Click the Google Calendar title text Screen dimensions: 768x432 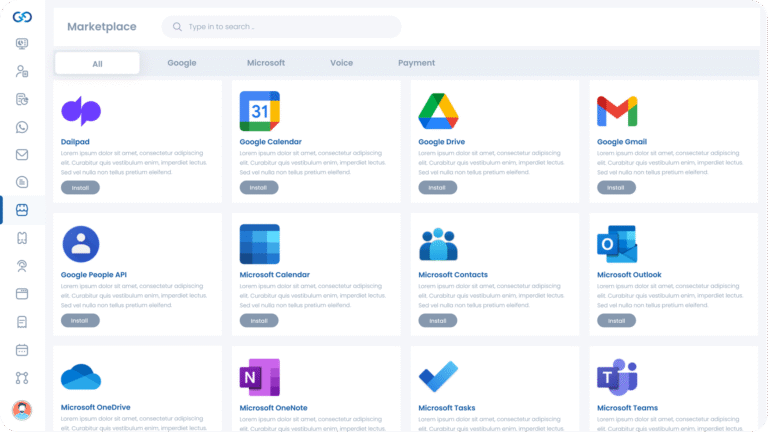coord(270,142)
